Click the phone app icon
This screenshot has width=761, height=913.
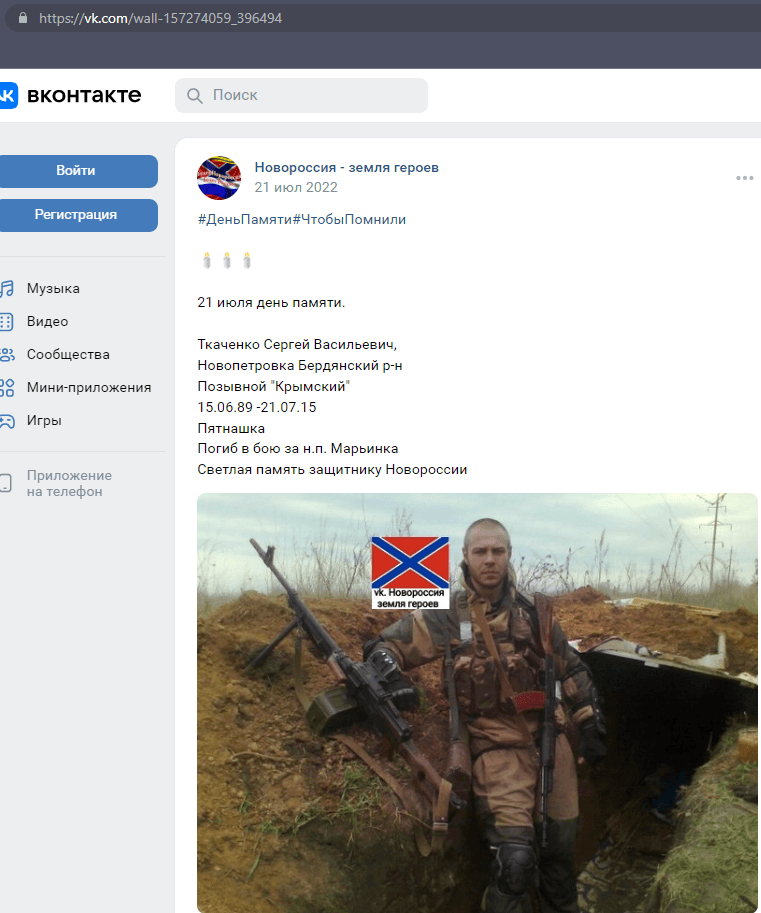(x=5, y=483)
